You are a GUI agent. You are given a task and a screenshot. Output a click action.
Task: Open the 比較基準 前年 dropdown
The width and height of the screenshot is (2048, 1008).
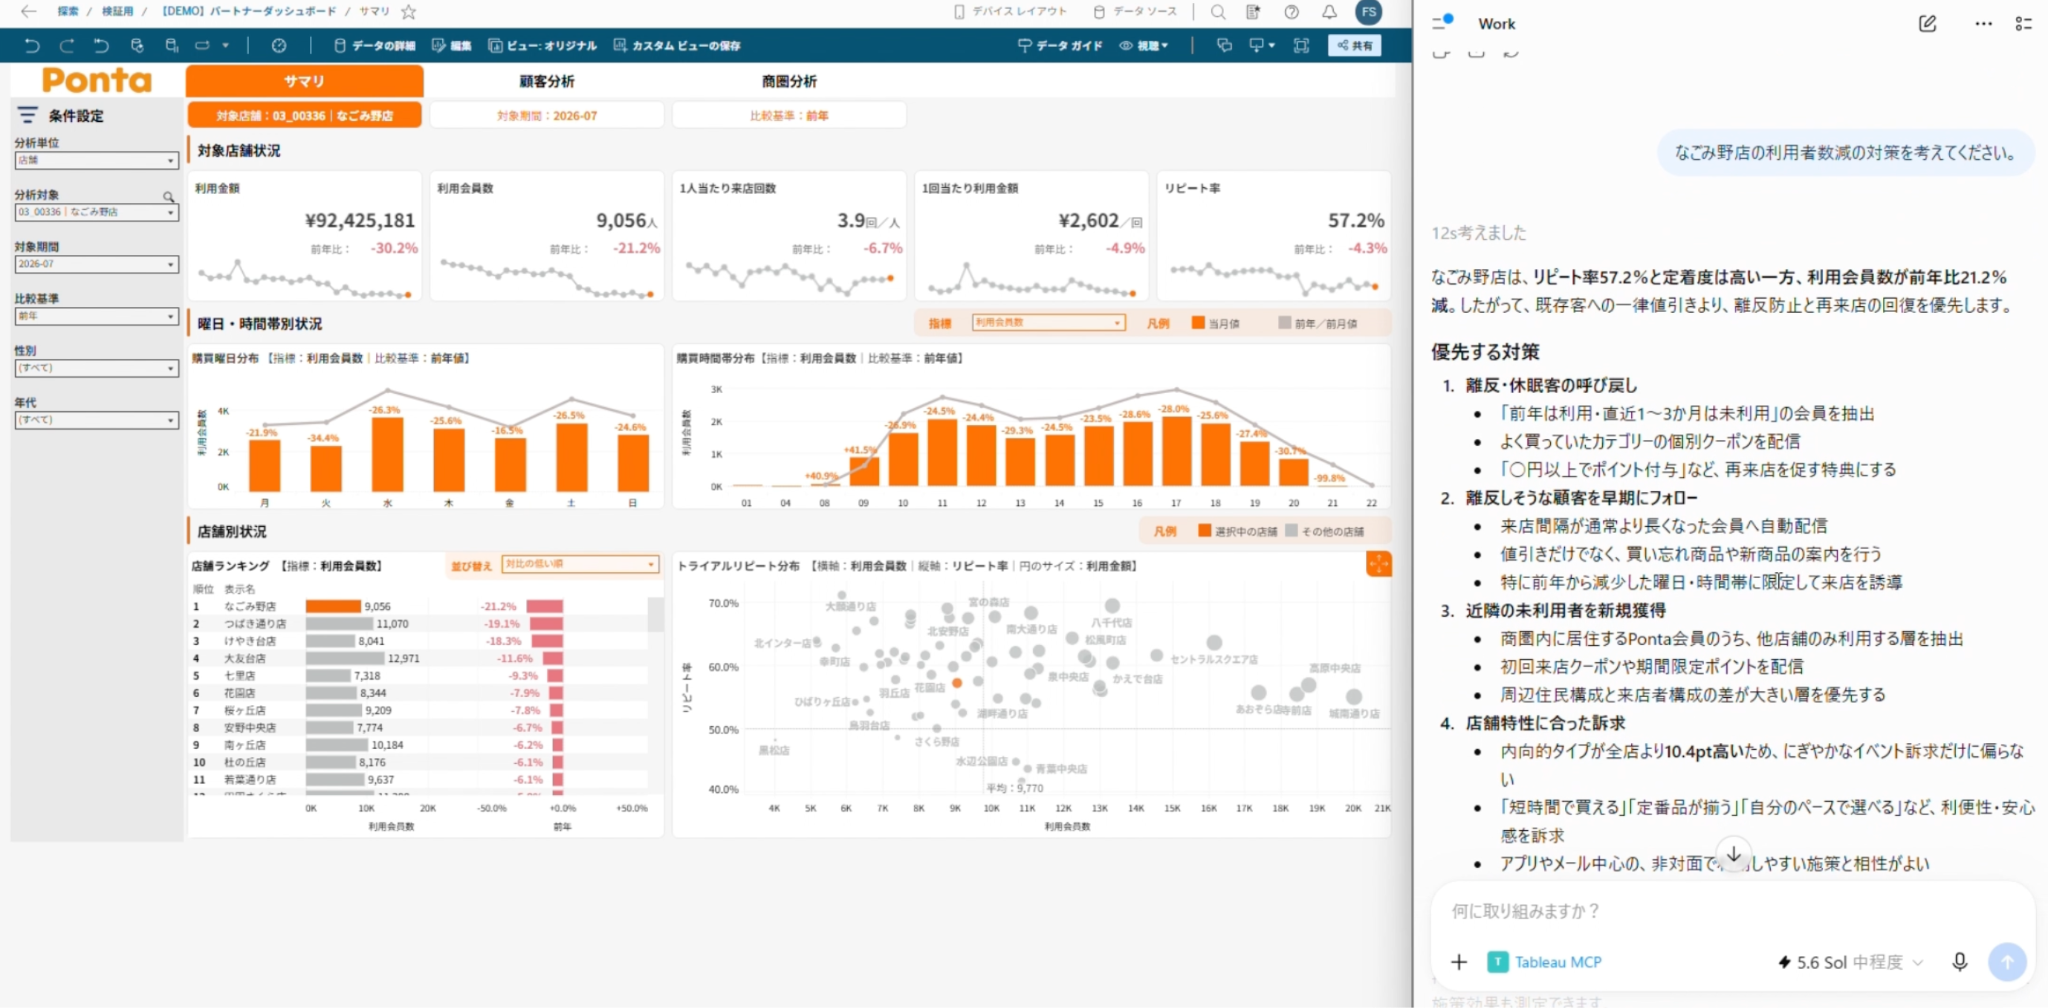(x=96, y=316)
